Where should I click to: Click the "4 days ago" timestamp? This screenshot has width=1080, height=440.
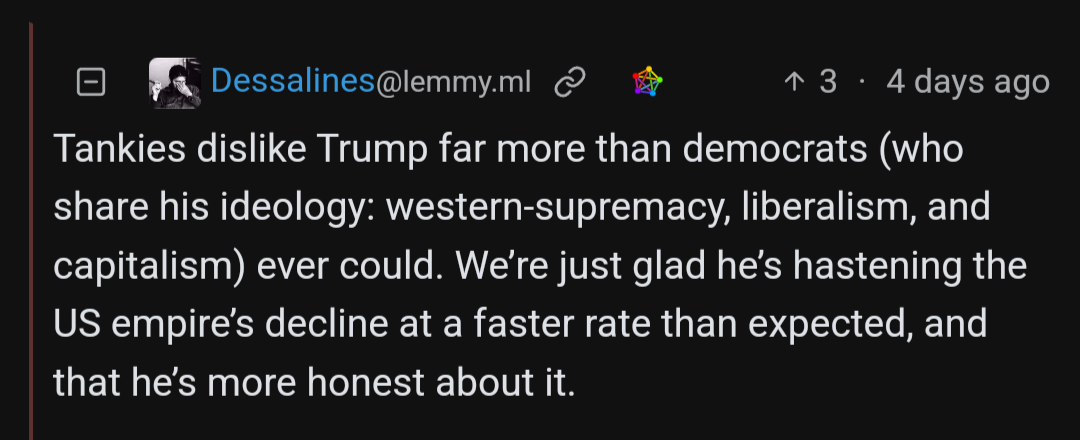pyautogui.click(x=967, y=82)
